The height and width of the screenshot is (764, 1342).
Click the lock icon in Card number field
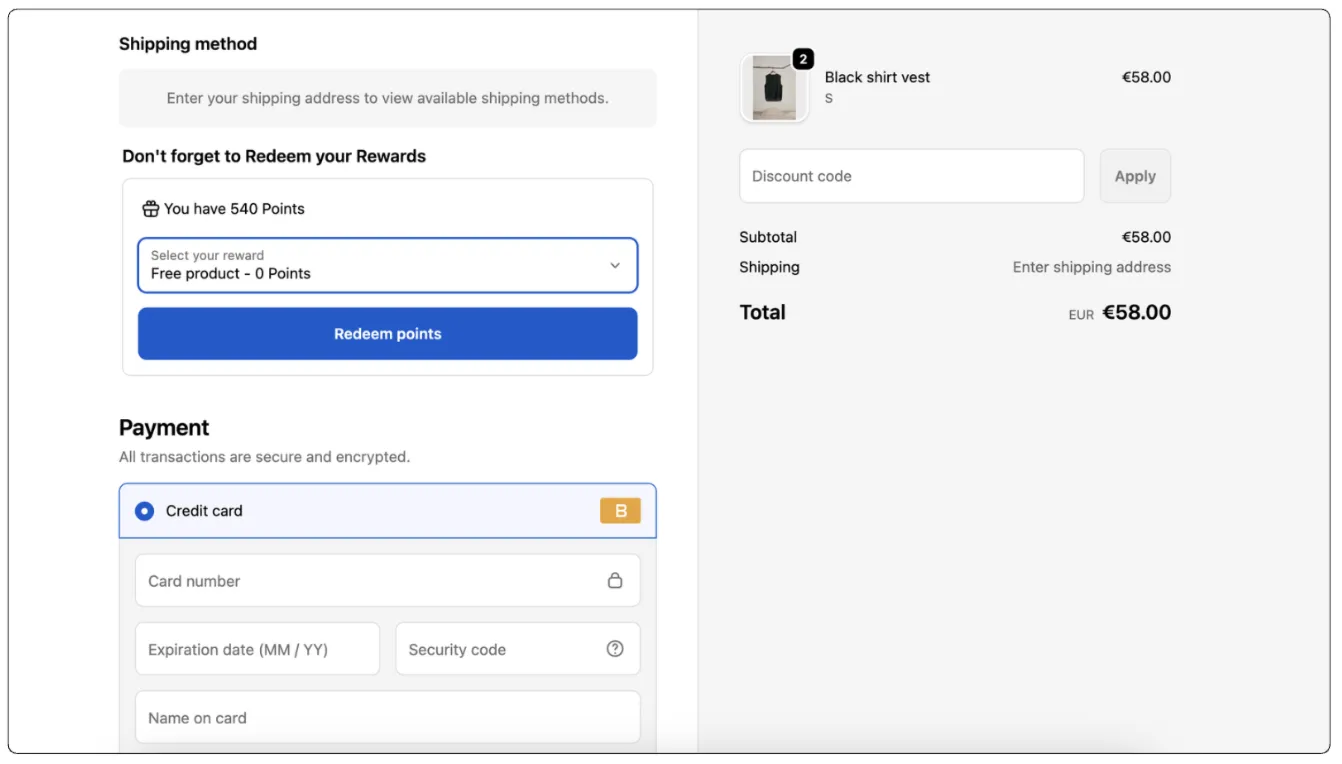615,581
